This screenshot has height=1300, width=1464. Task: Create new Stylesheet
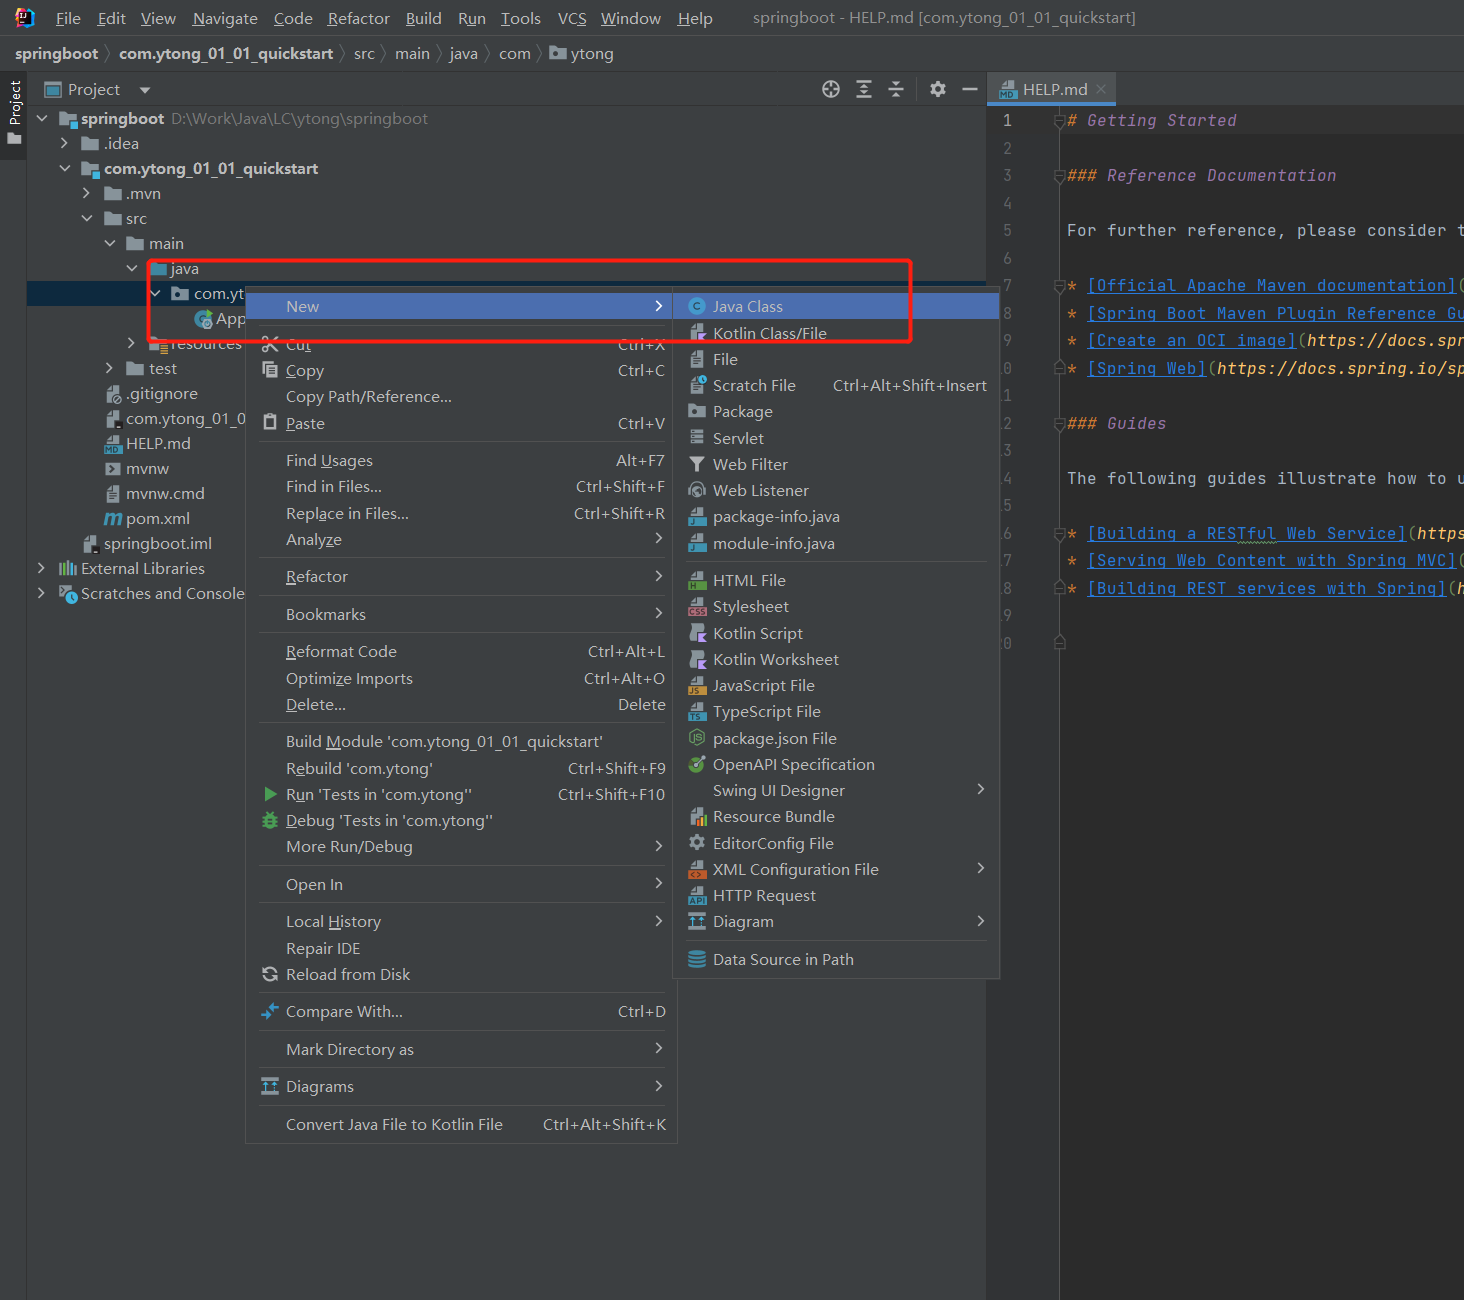click(x=836, y=606)
